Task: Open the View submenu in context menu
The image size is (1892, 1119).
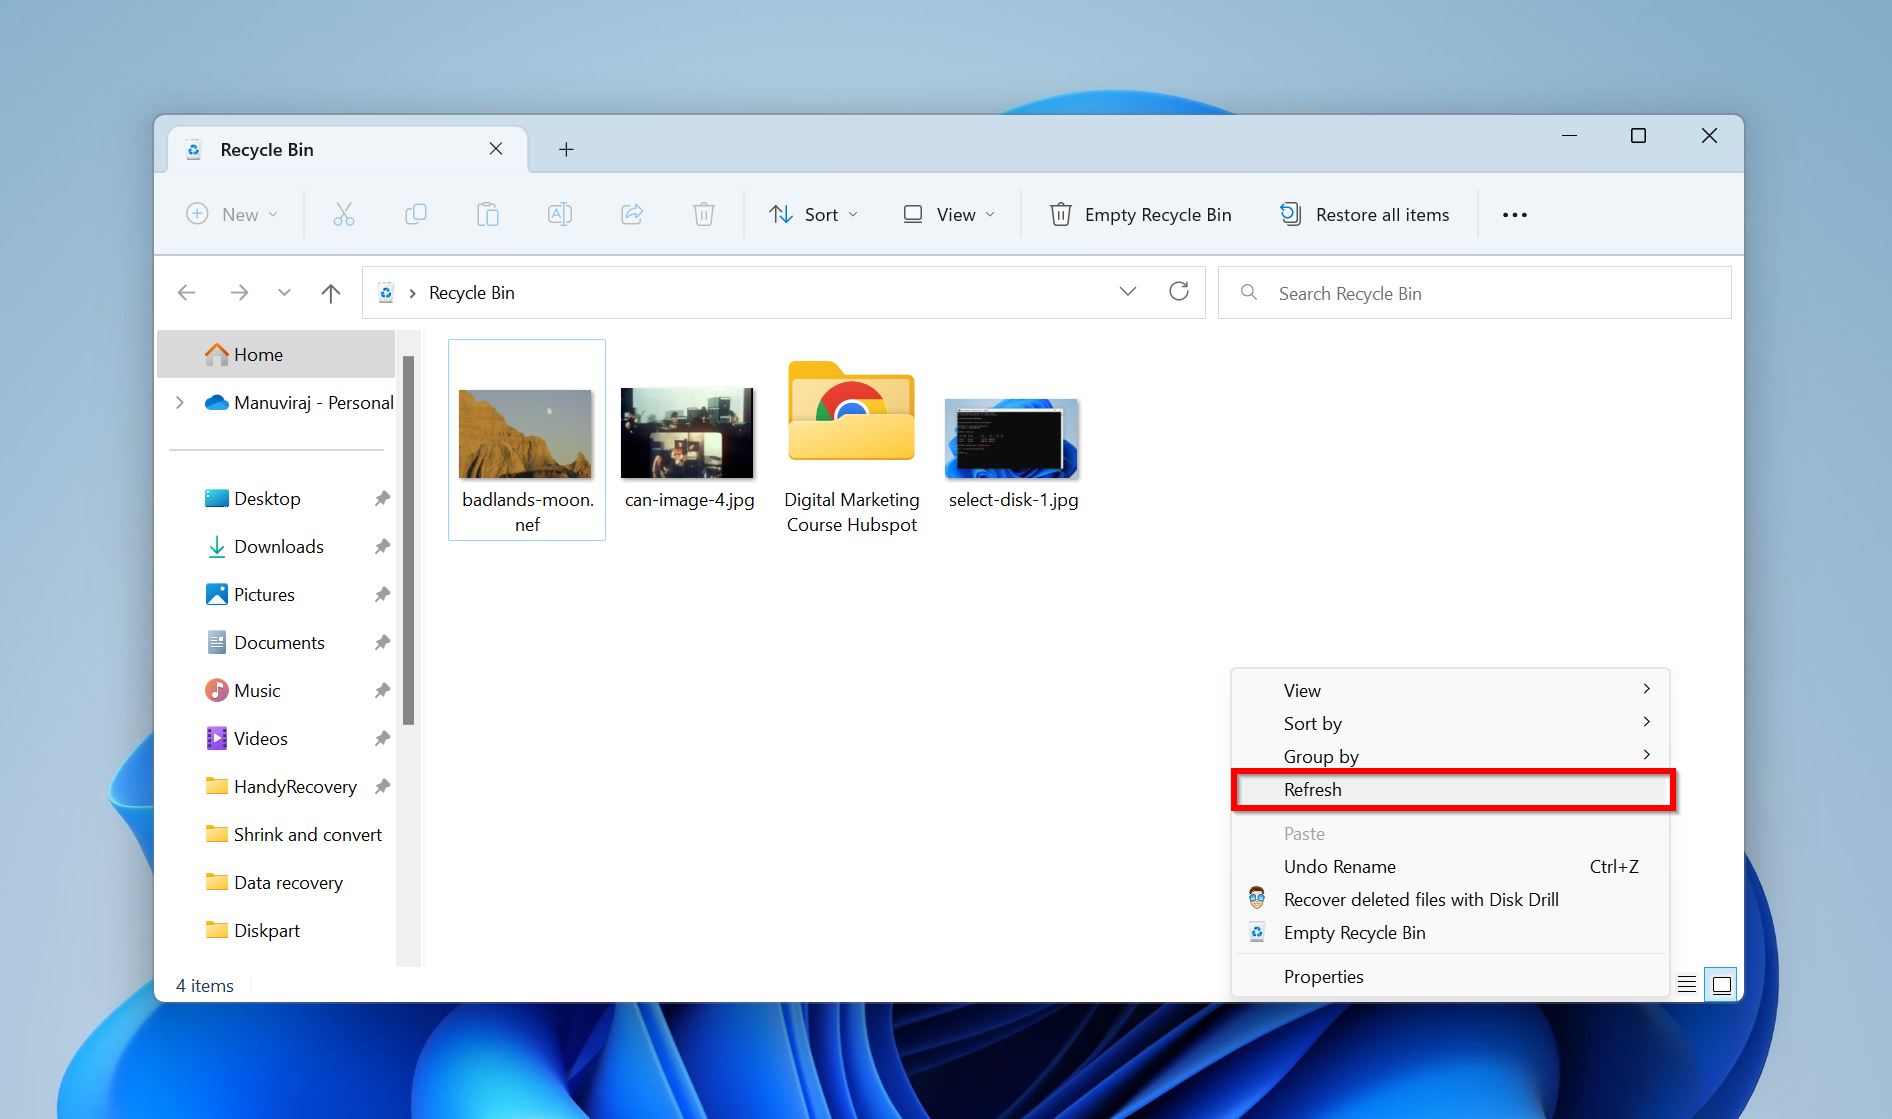Action: pyautogui.click(x=1450, y=690)
